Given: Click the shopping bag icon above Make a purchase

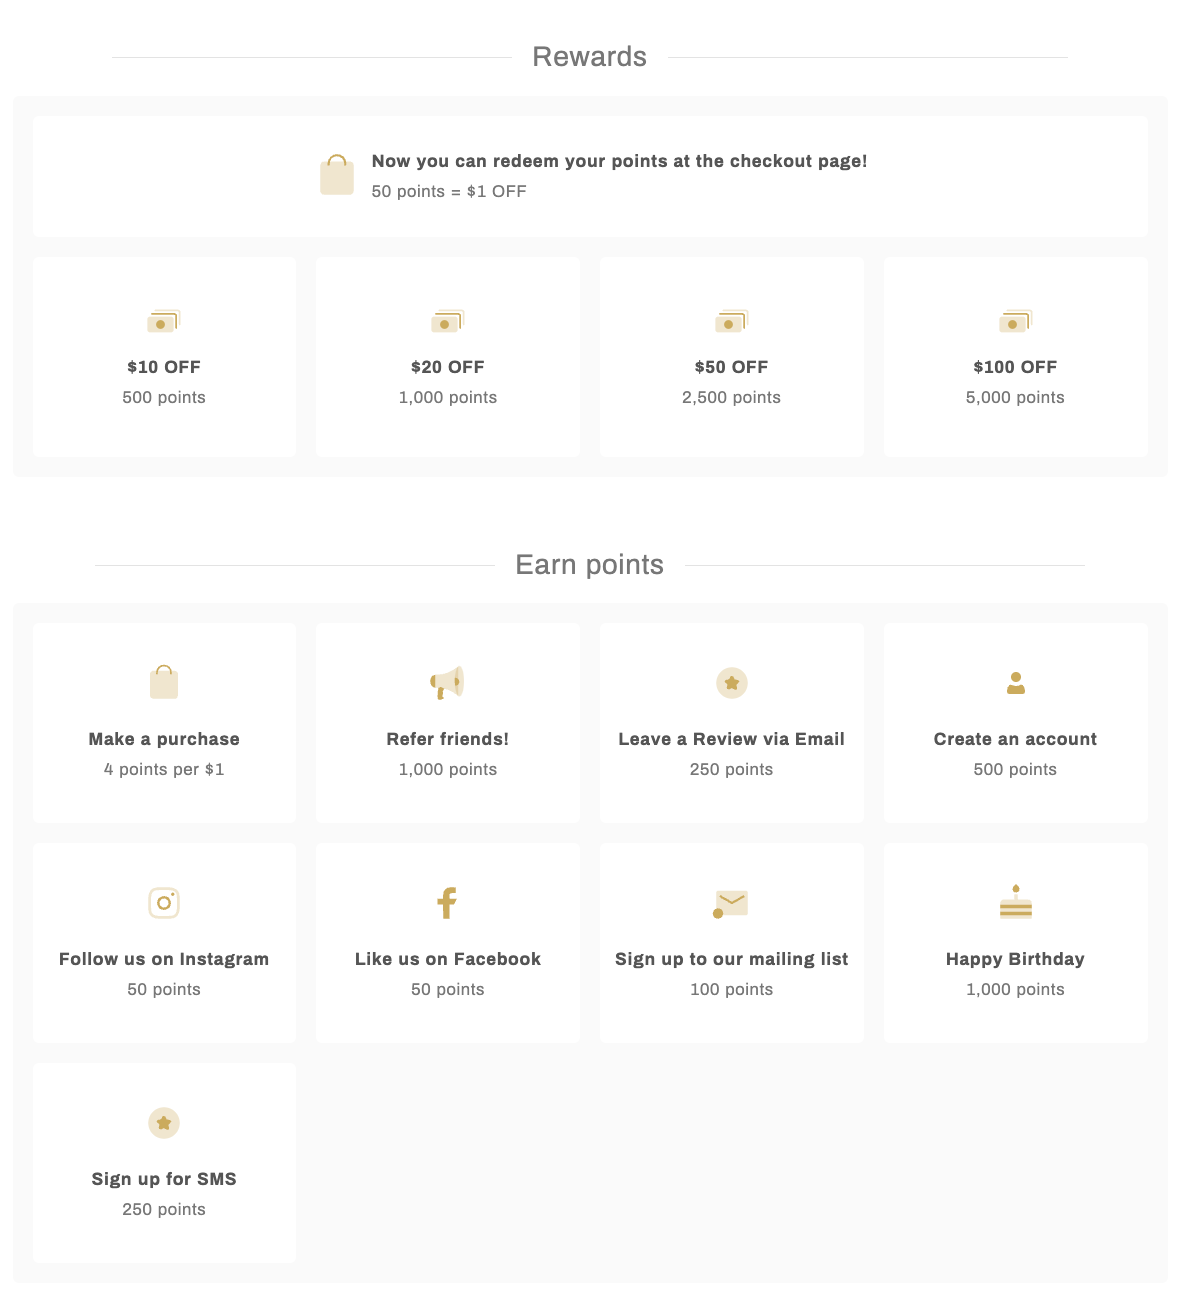Looking at the screenshot, I should pyautogui.click(x=164, y=682).
